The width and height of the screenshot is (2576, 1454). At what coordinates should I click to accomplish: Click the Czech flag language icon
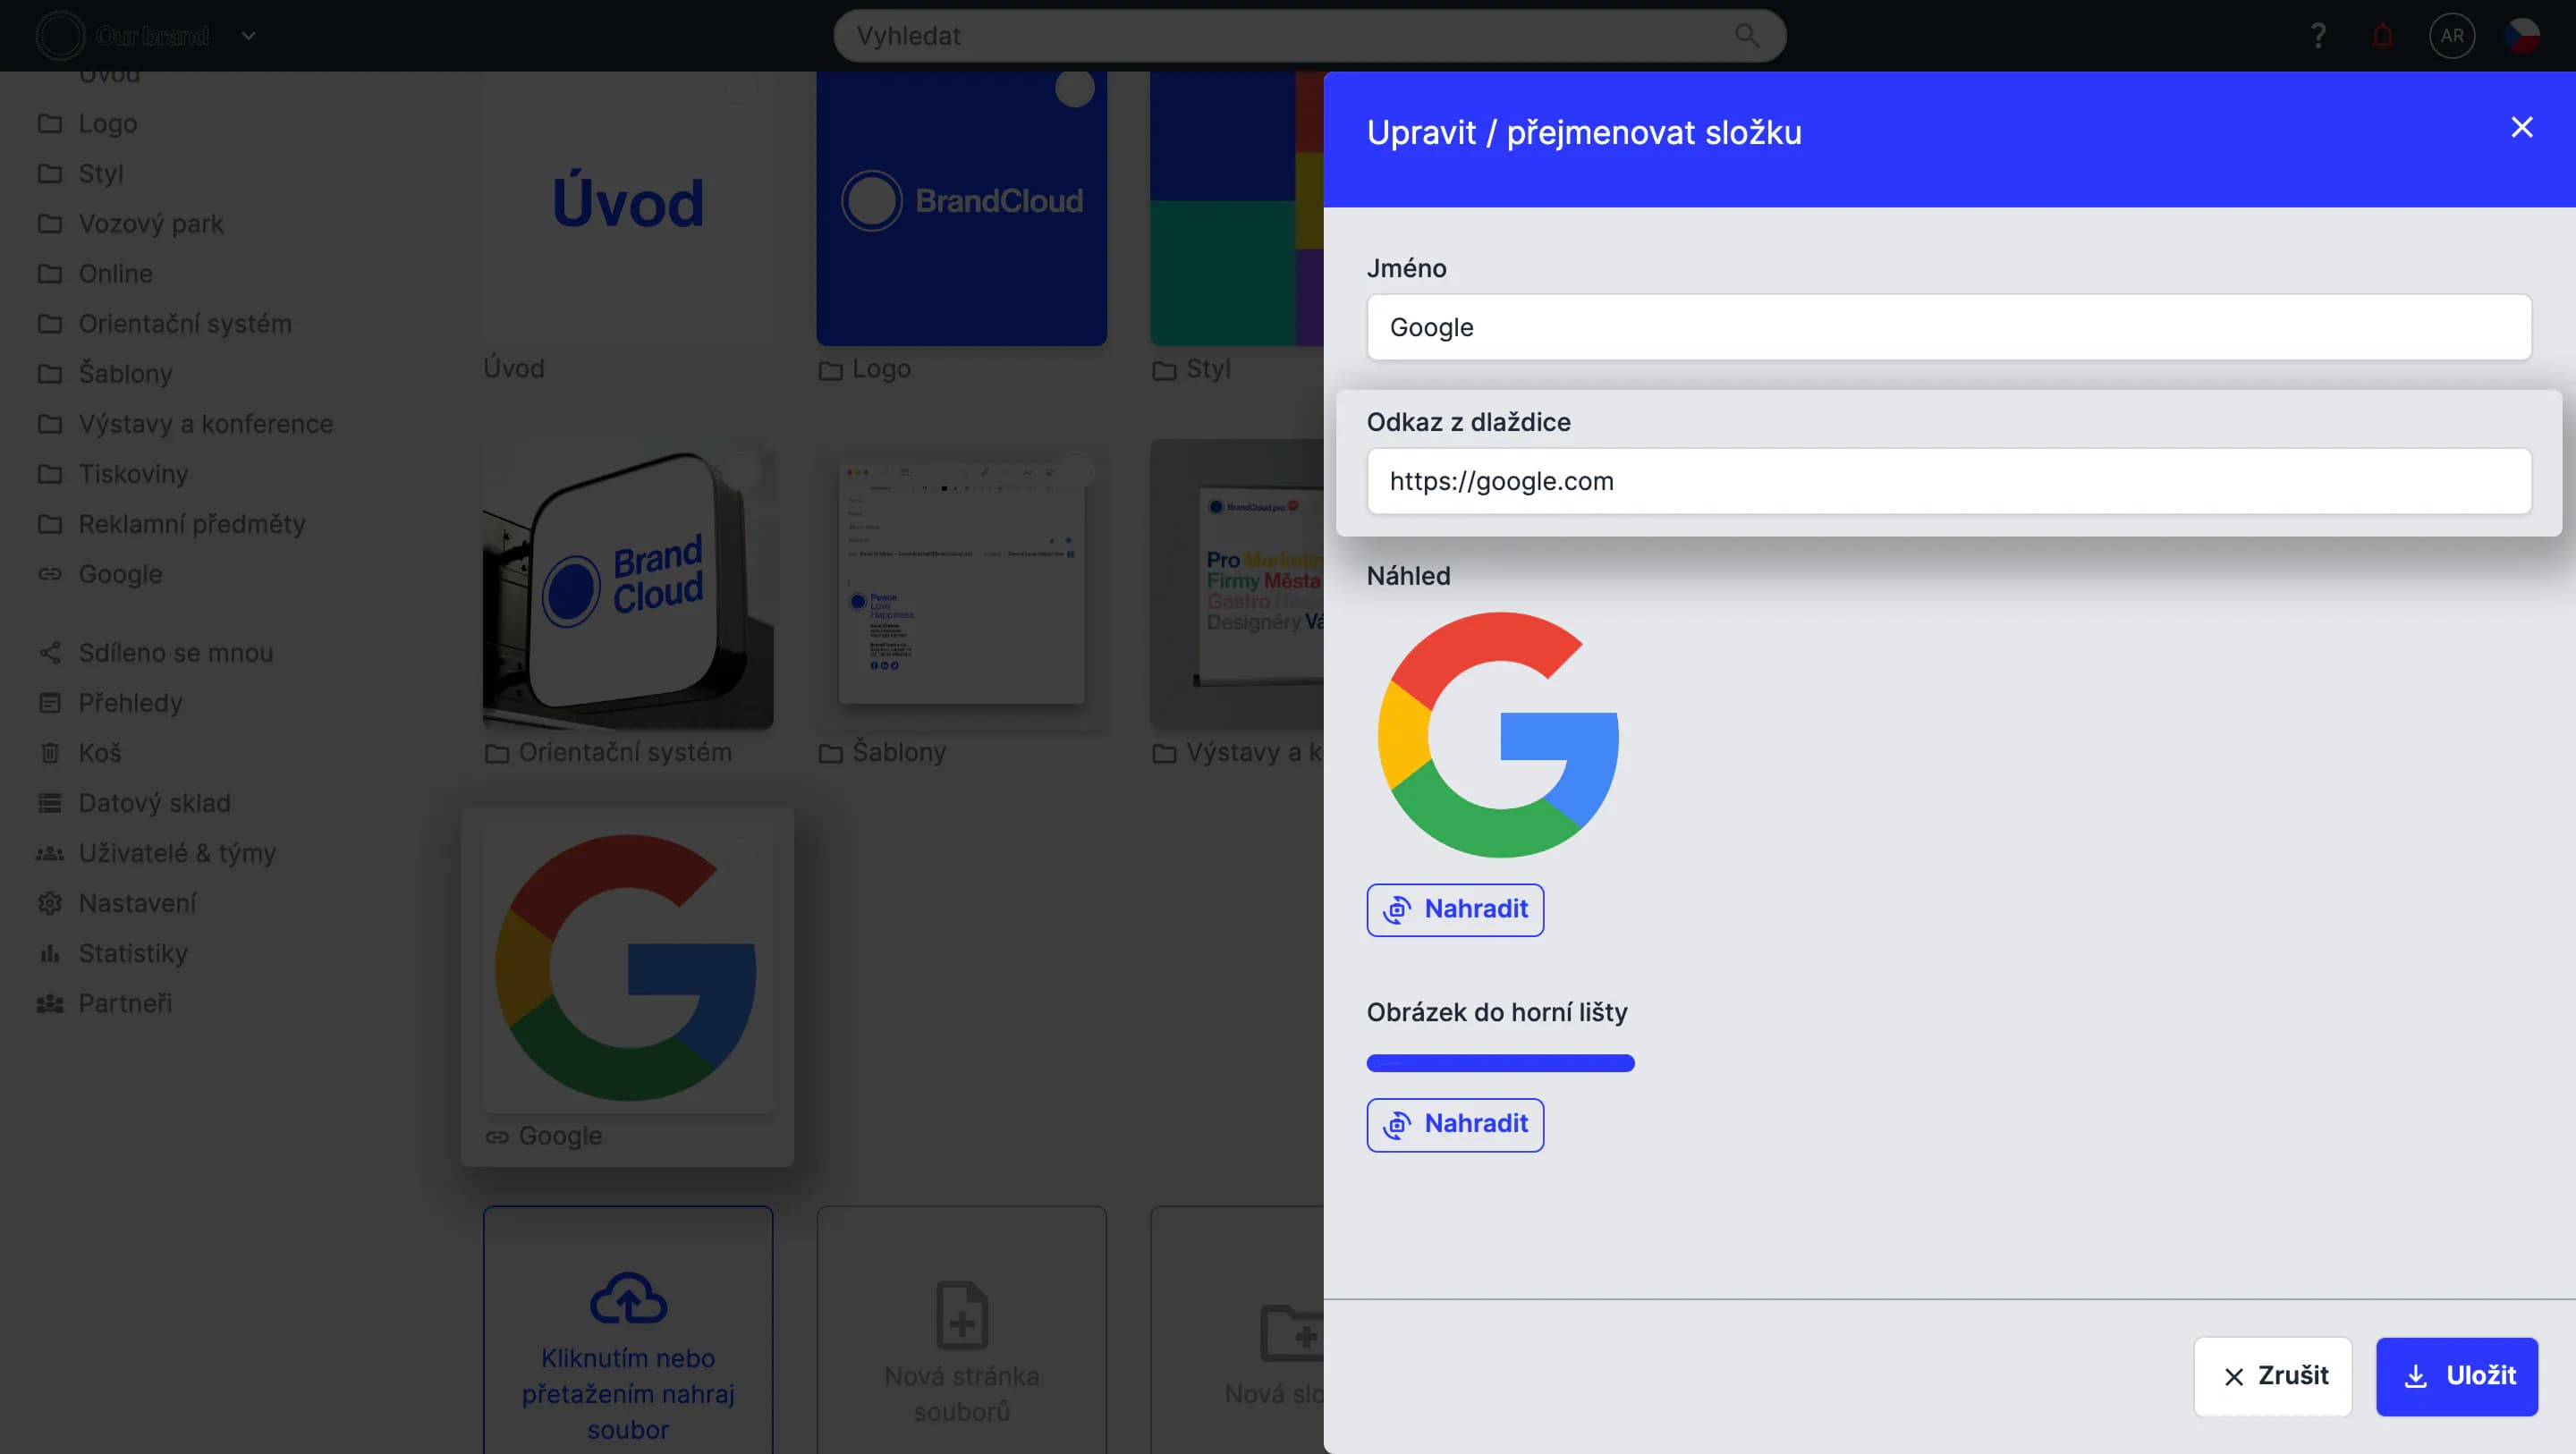(x=2521, y=36)
